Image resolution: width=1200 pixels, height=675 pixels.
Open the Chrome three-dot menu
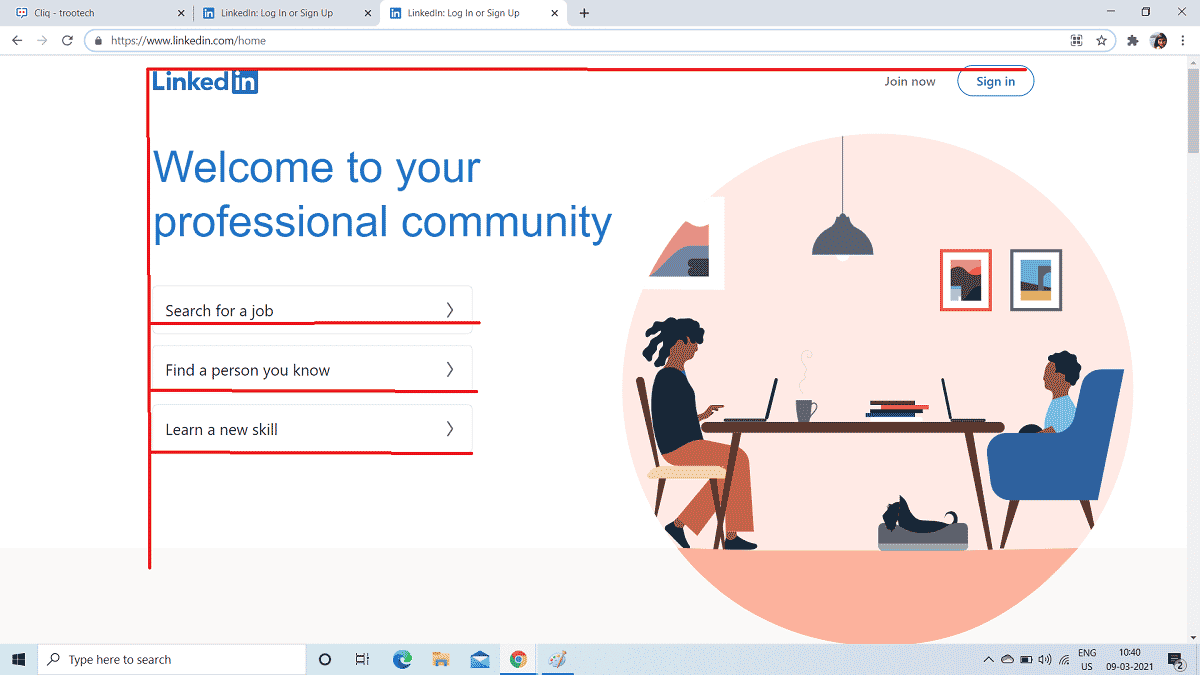tap(1183, 41)
